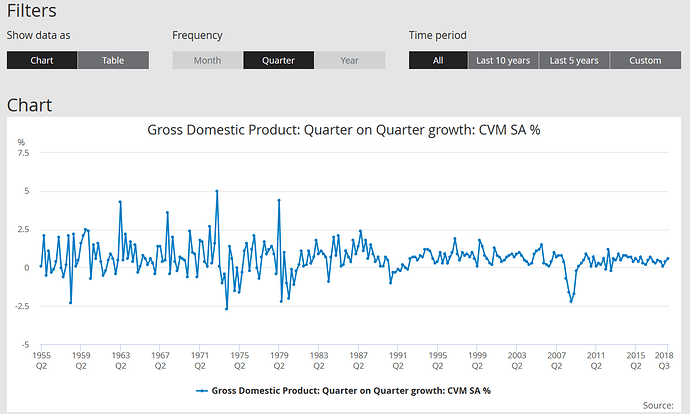Toggle the GDP series legend entry

click(x=343, y=391)
